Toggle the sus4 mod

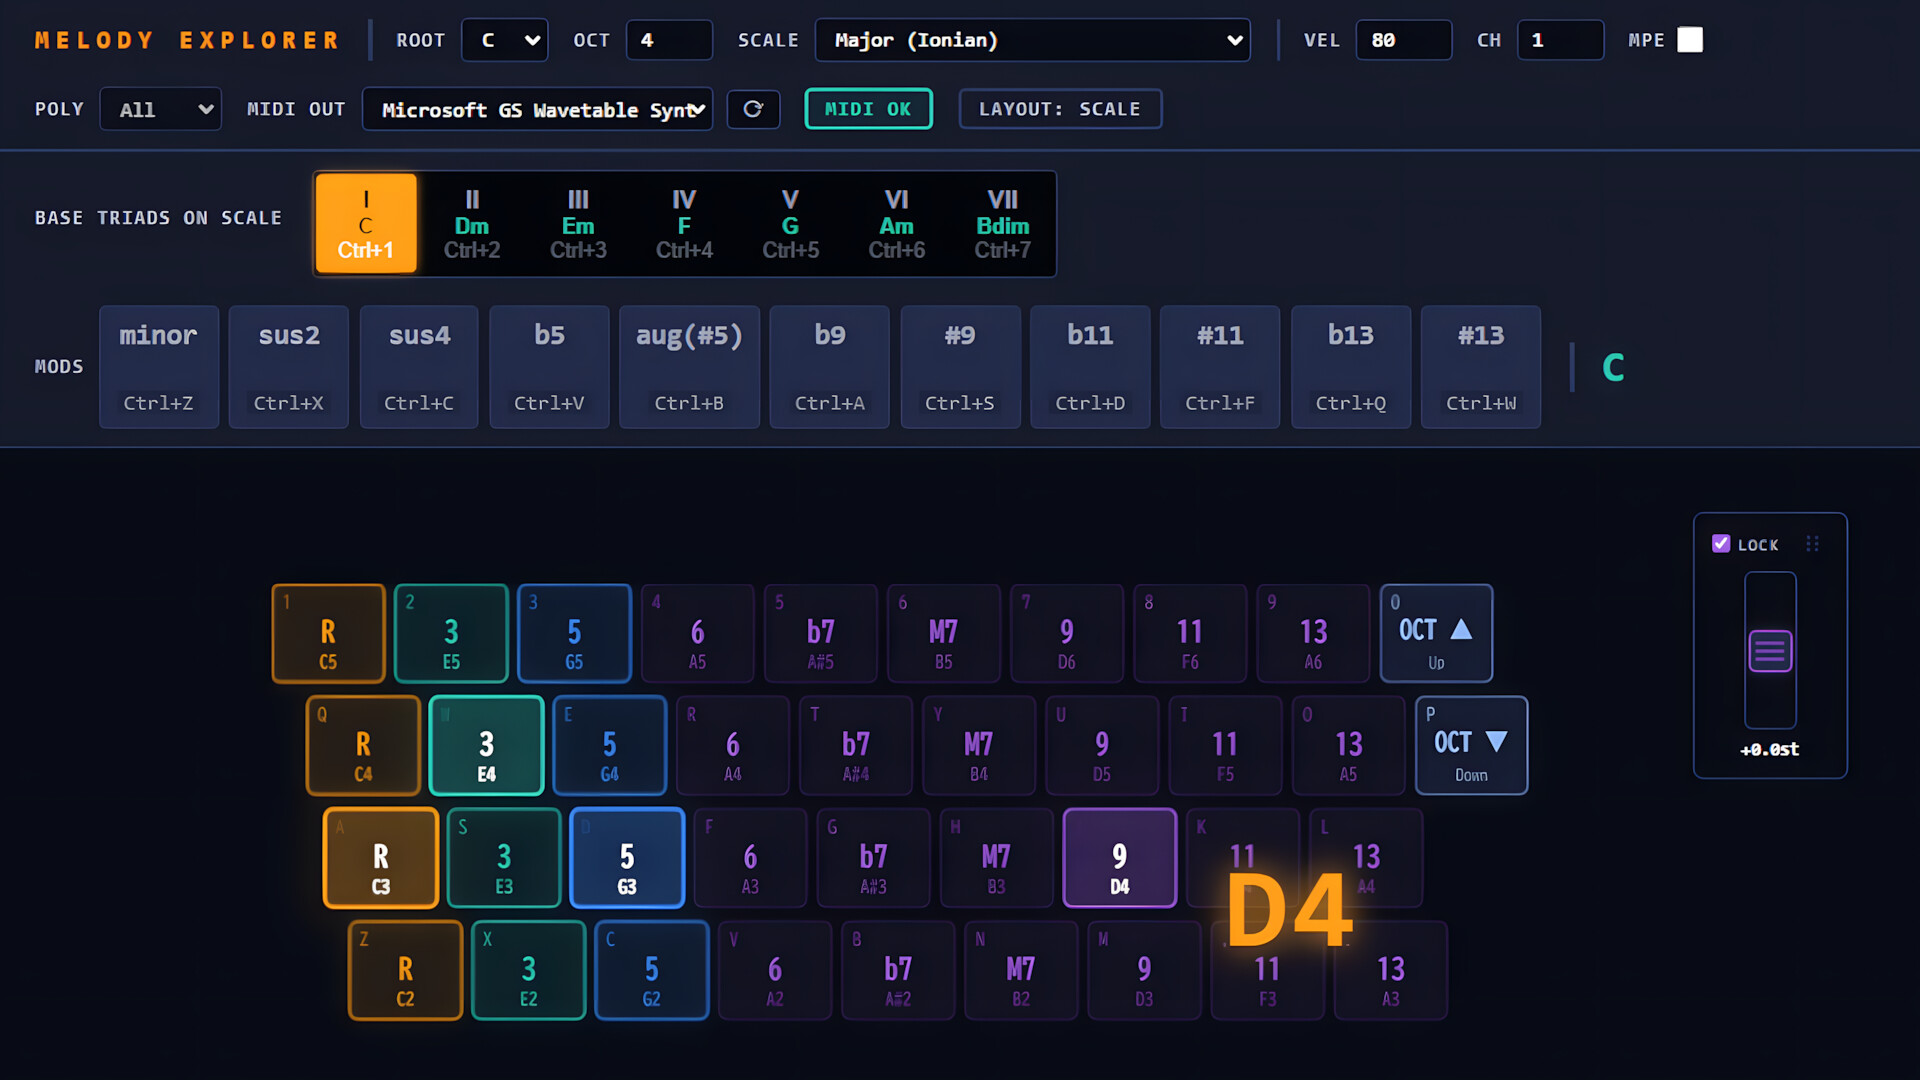[419, 367]
